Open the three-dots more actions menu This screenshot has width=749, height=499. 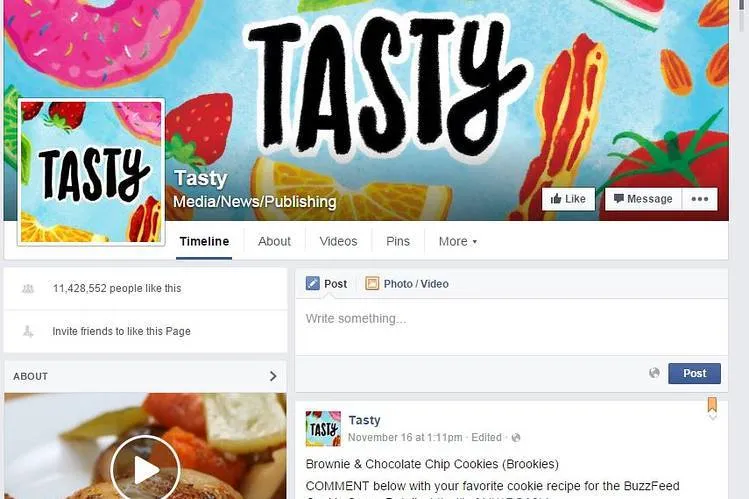(700, 199)
